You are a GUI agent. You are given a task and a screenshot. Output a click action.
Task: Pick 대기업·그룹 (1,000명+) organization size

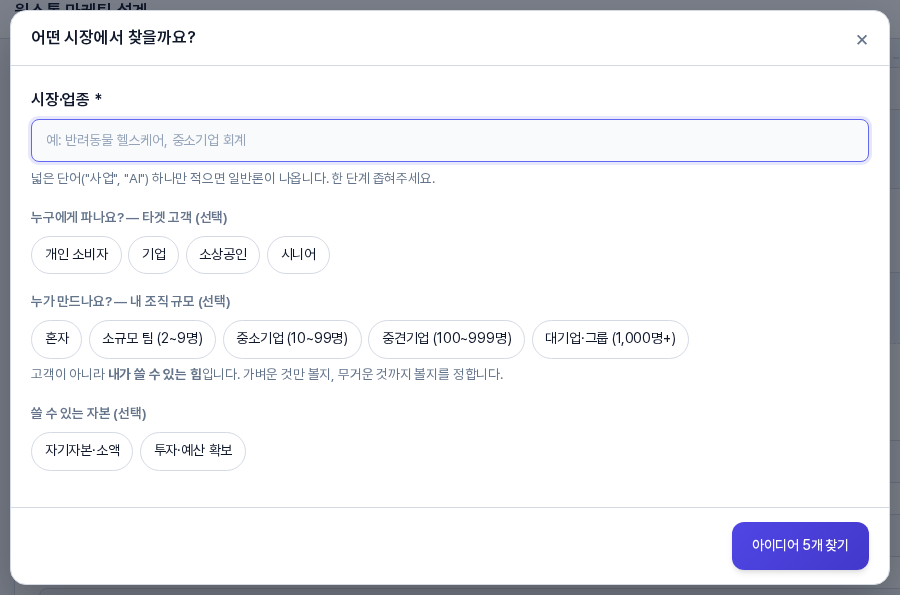point(610,339)
